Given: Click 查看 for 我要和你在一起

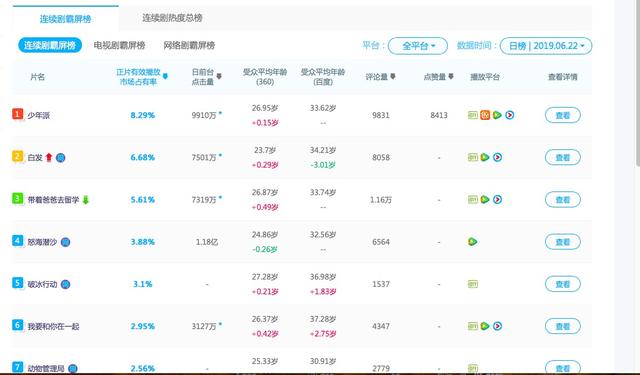Looking at the screenshot, I should coord(562,326).
